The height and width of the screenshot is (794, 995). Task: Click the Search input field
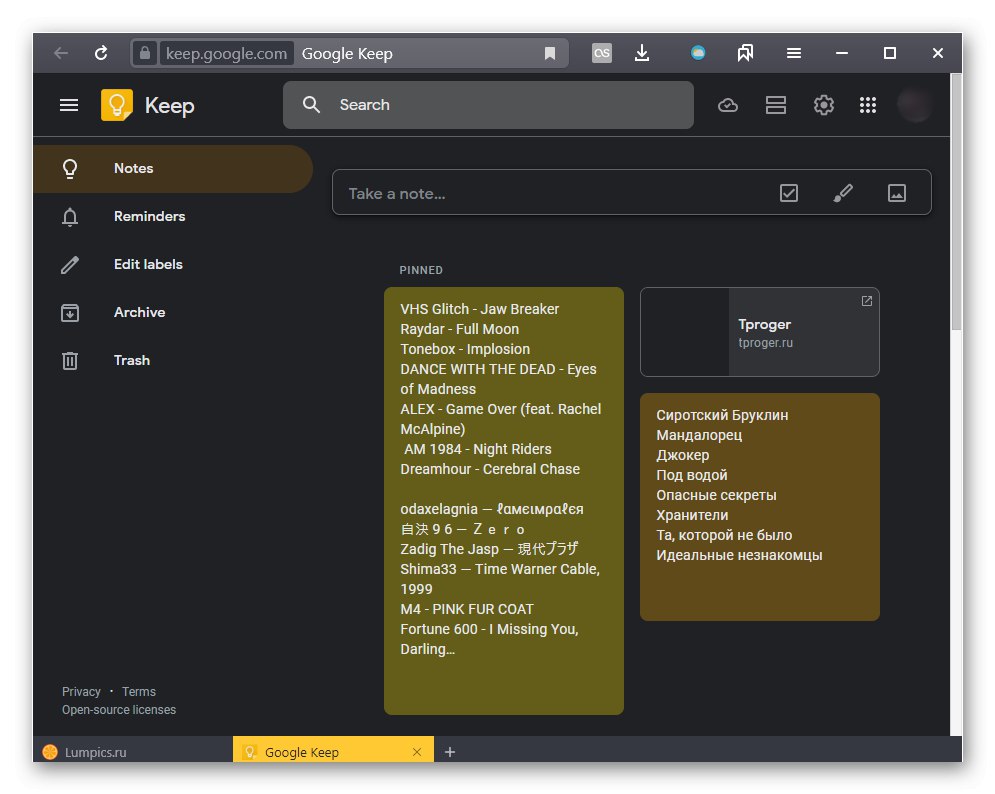point(488,105)
